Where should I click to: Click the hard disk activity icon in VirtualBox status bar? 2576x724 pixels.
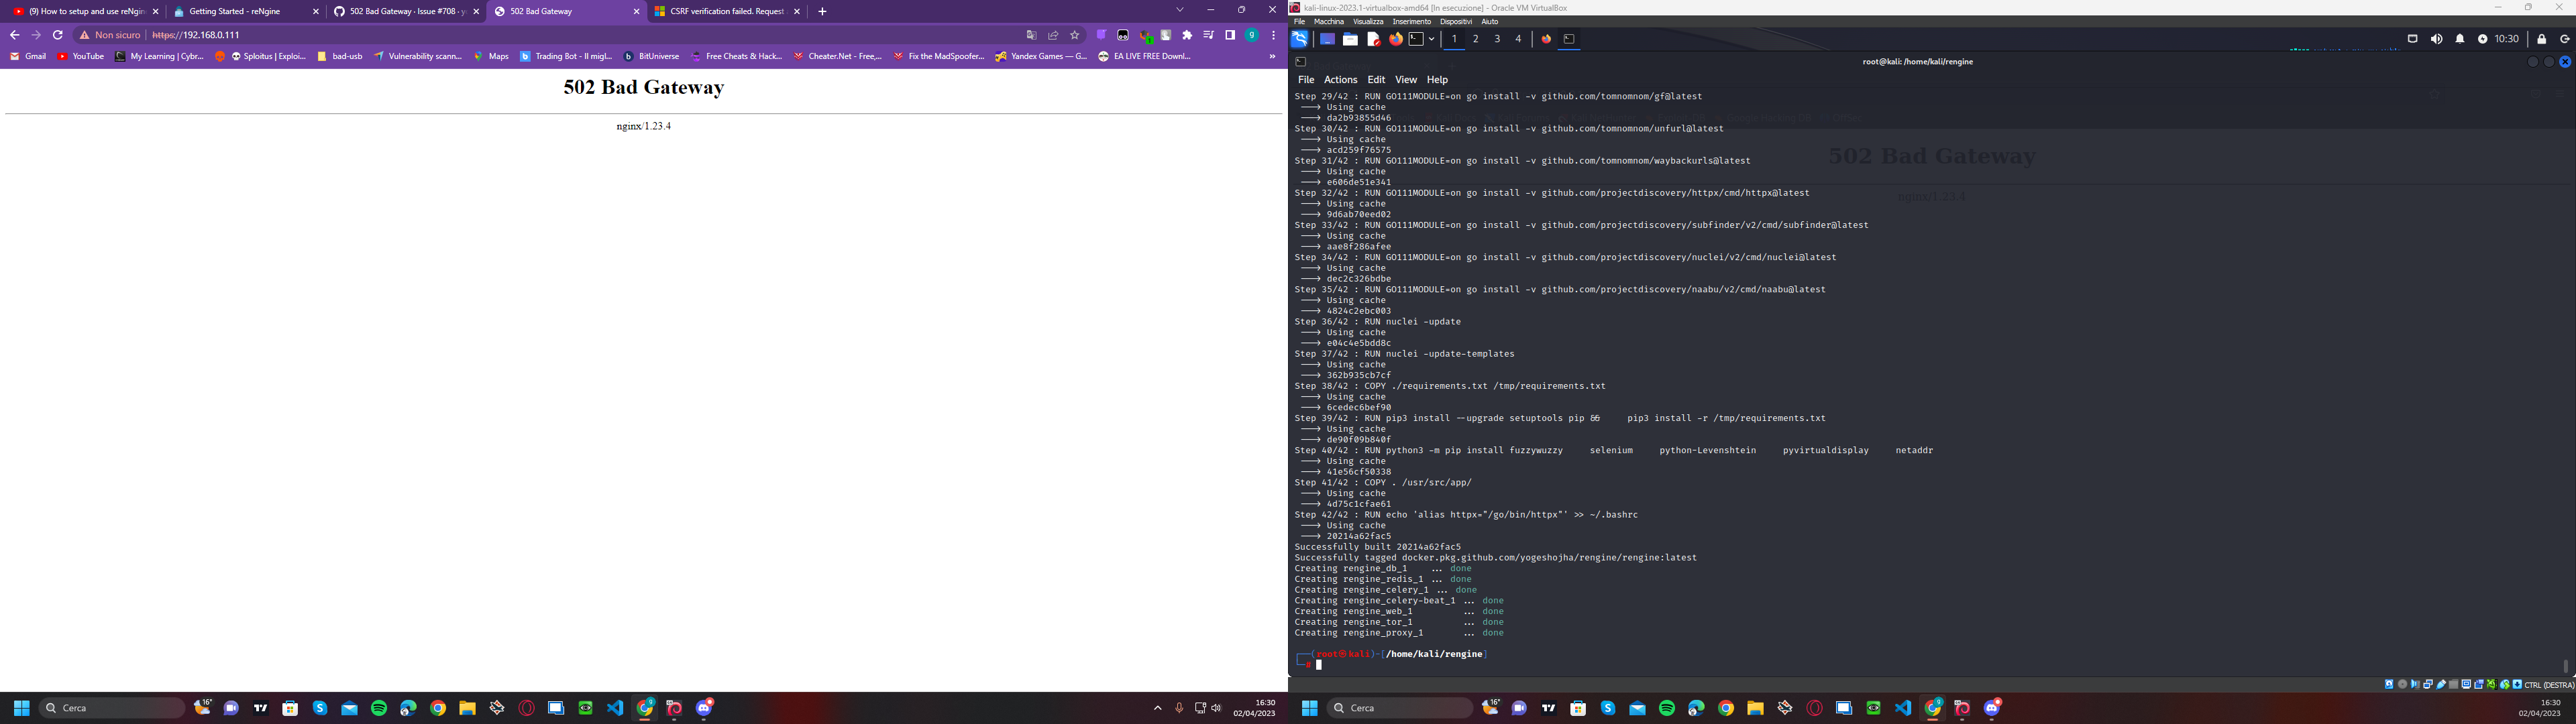point(2390,685)
